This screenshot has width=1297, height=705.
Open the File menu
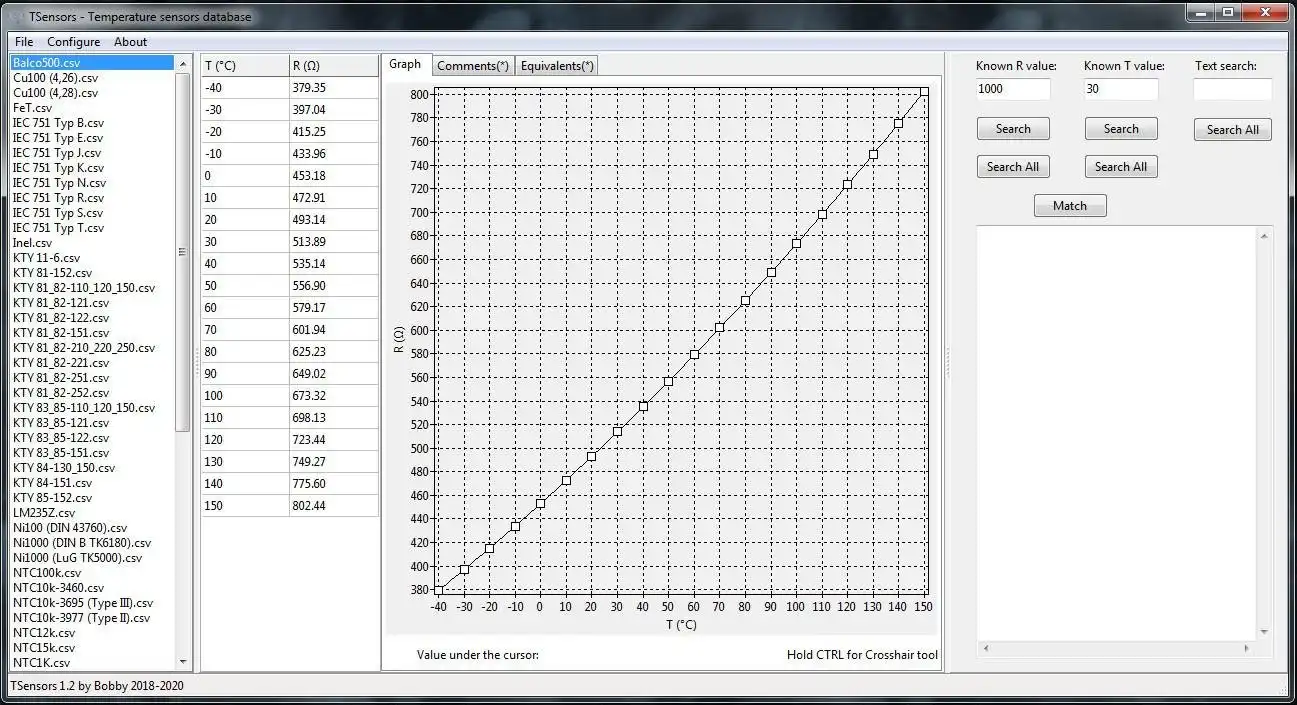[24, 42]
